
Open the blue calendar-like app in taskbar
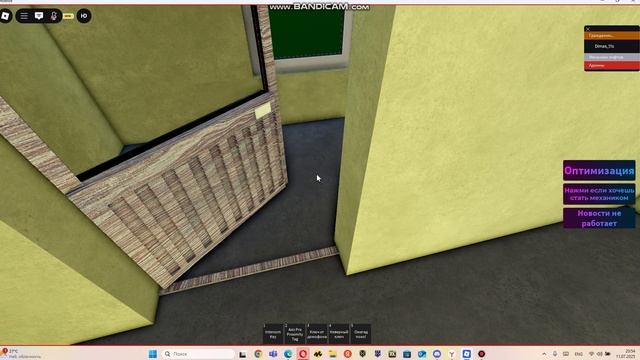[x=407, y=354]
